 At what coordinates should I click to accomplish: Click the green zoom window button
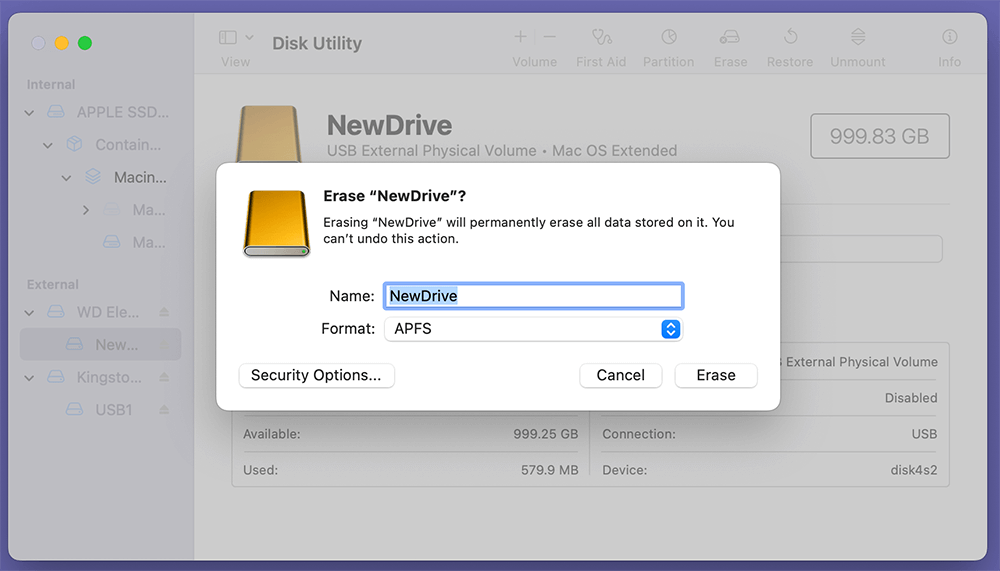[85, 43]
